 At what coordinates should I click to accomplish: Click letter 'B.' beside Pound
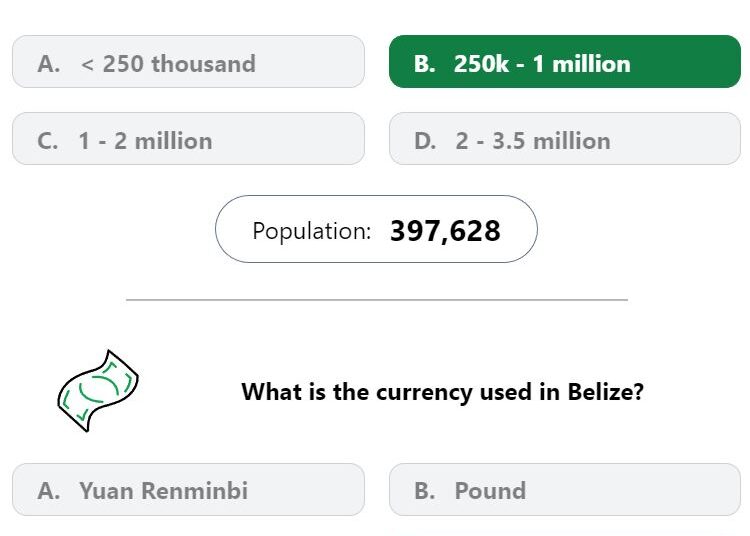click(425, 491)
